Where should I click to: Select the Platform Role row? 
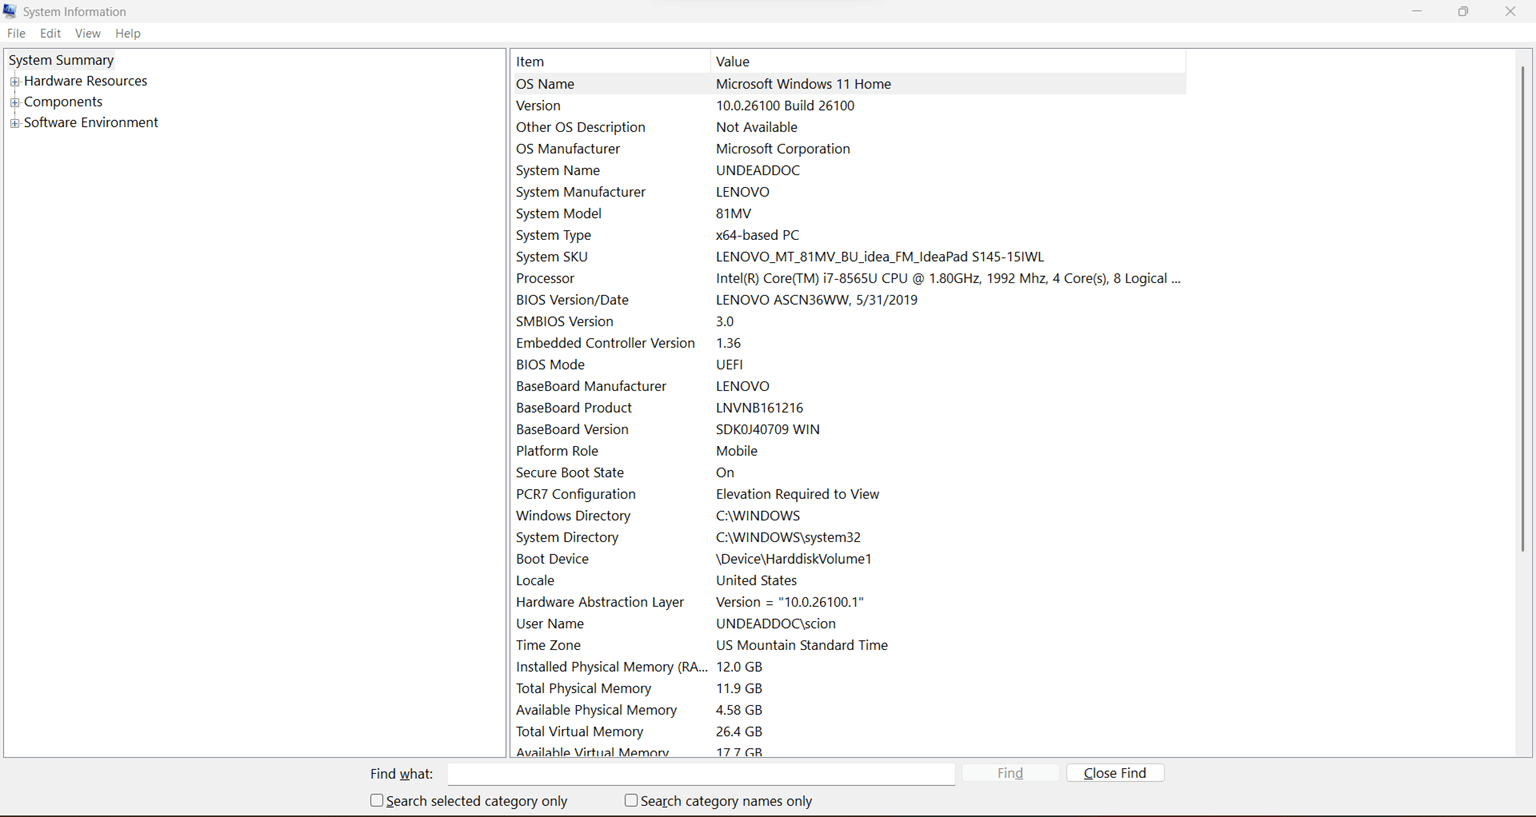tap(848, 451)
